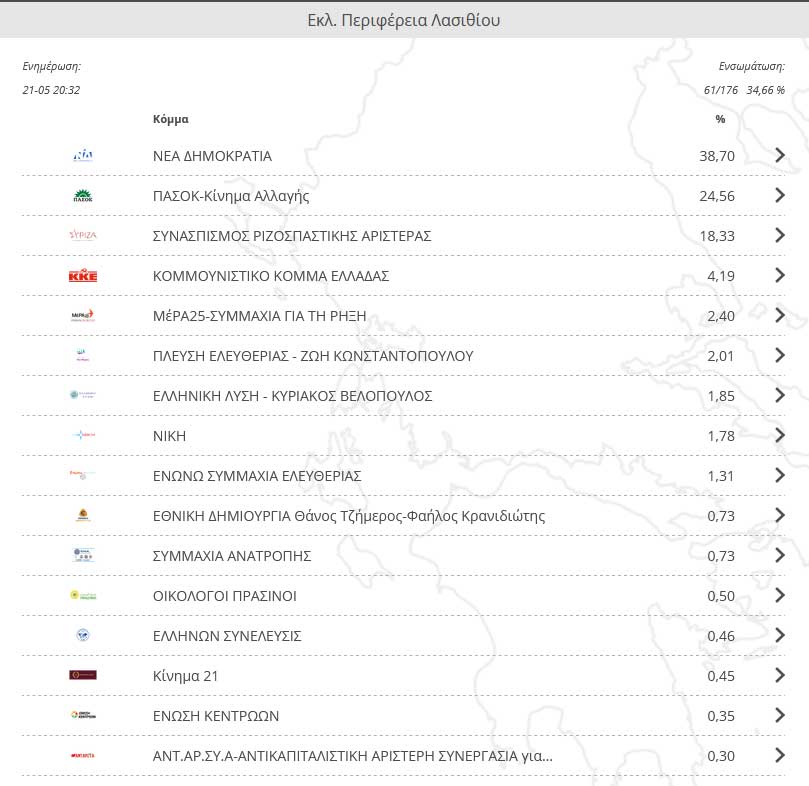Expand the ΕΛΛΗΝΙΚΗ ΛΥΣΗ row chevron
The image size is (809, 786).
[780, 395]
